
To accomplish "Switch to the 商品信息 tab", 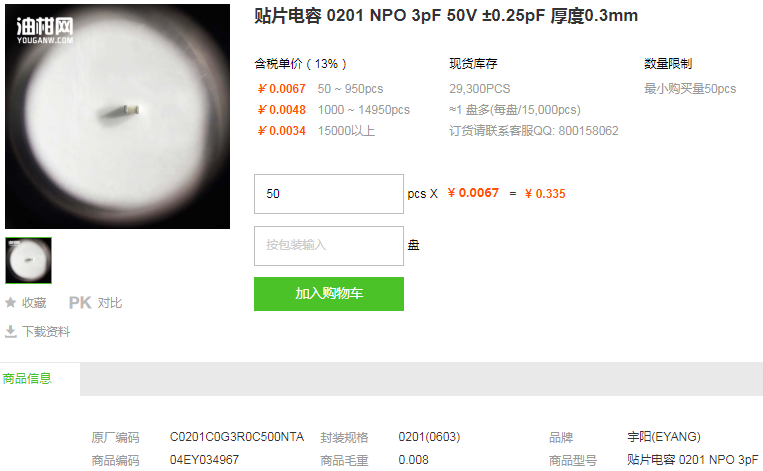I will [x=27, y=379].
